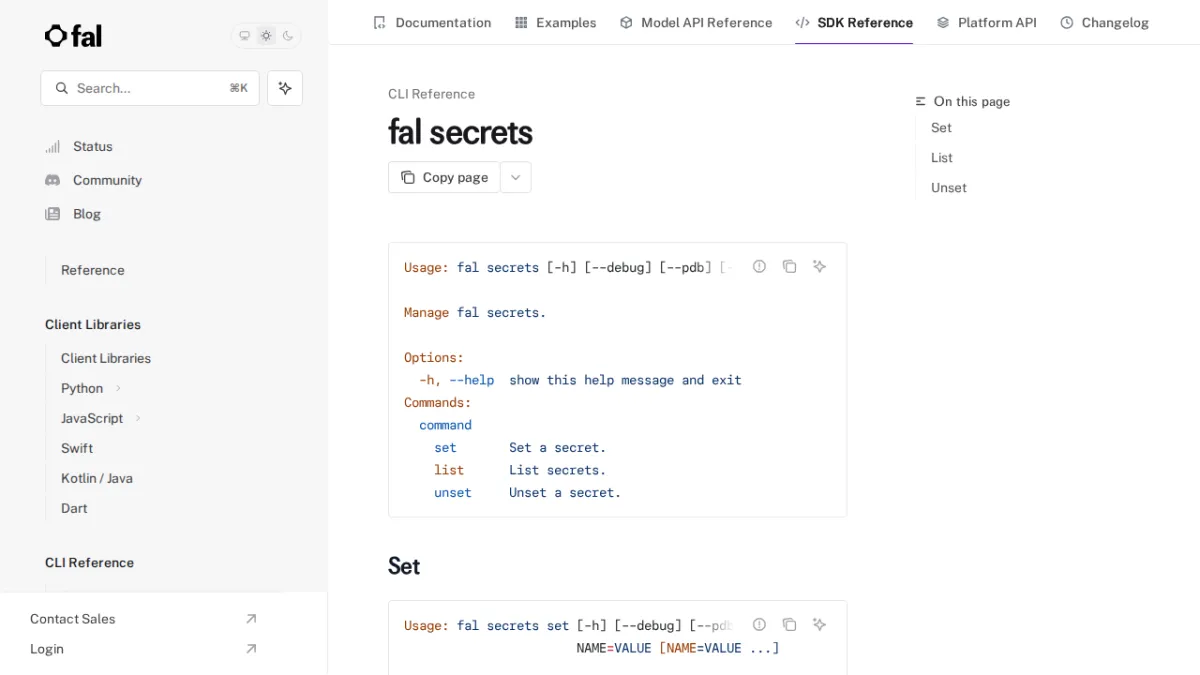Switch to system theme mode
The height and width of the screenshot is (675, 1200).
[x=244, y=36]
